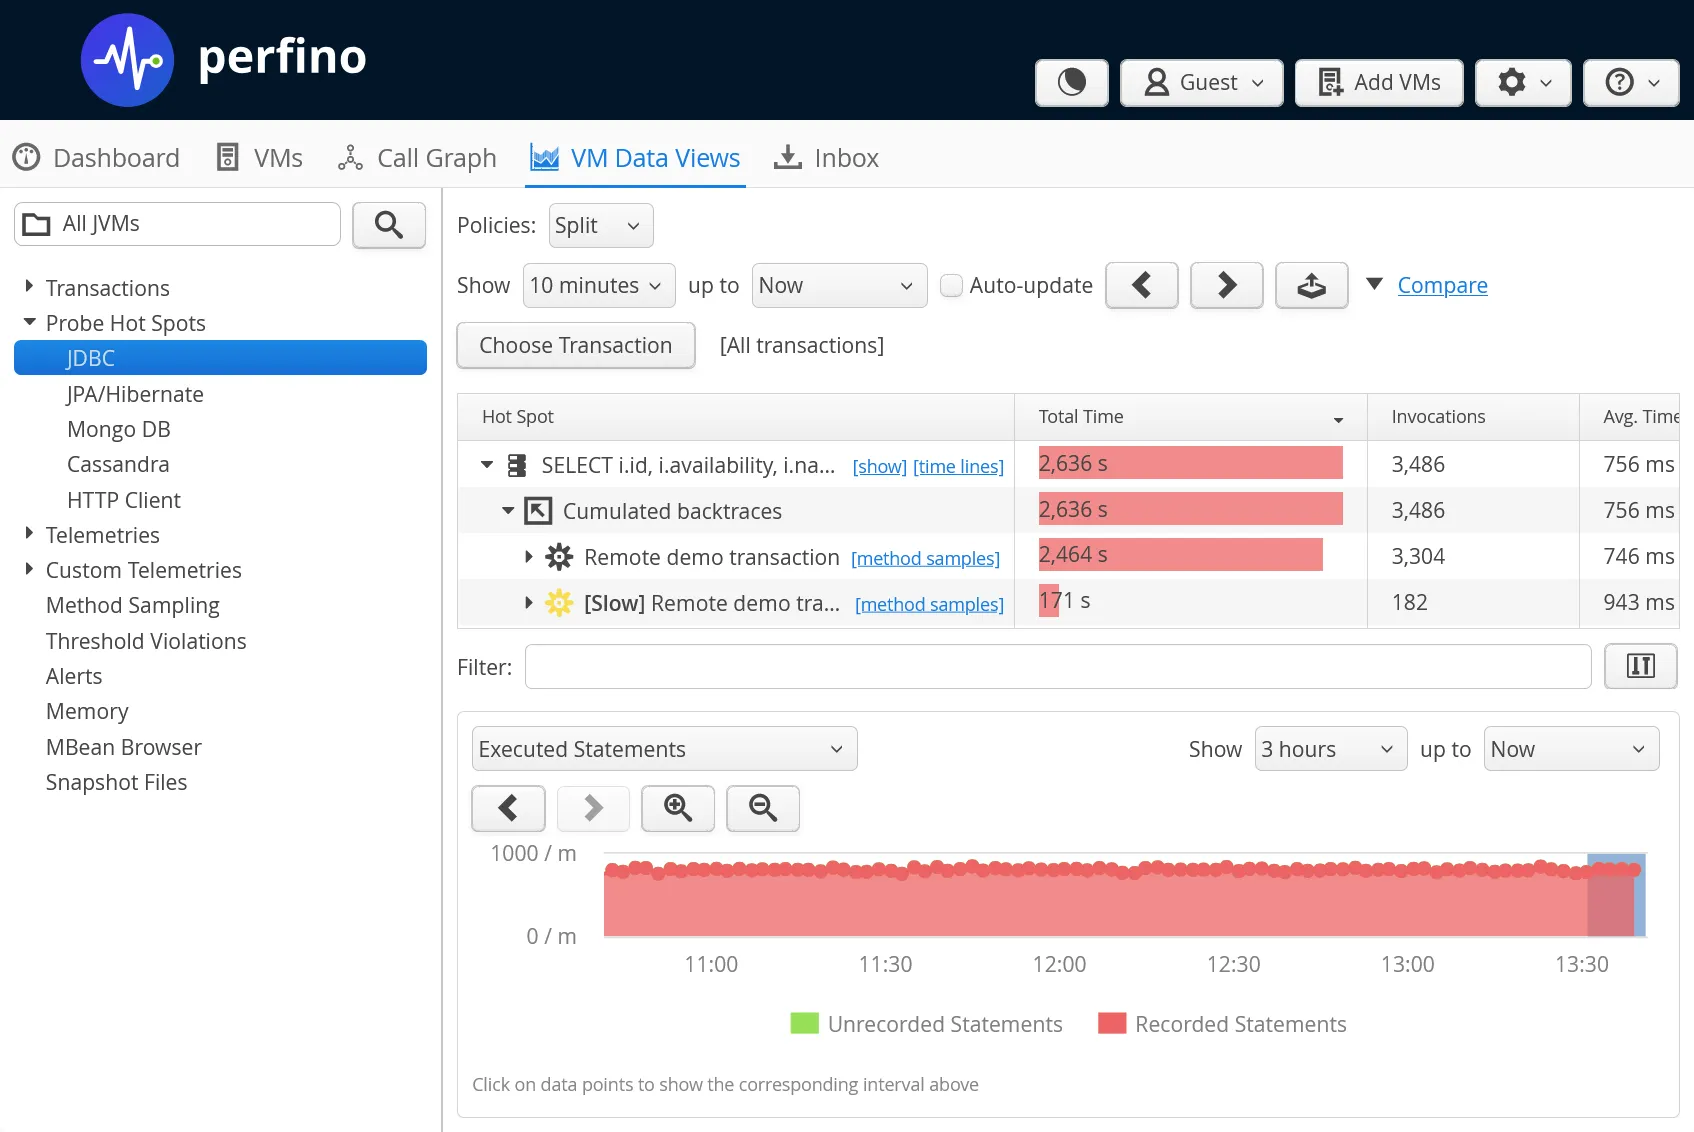Image resolution: width=1694 pixels, height=1132 pixels.
Task: Open the settings gear menu
Action: (x=1522, y=83)
